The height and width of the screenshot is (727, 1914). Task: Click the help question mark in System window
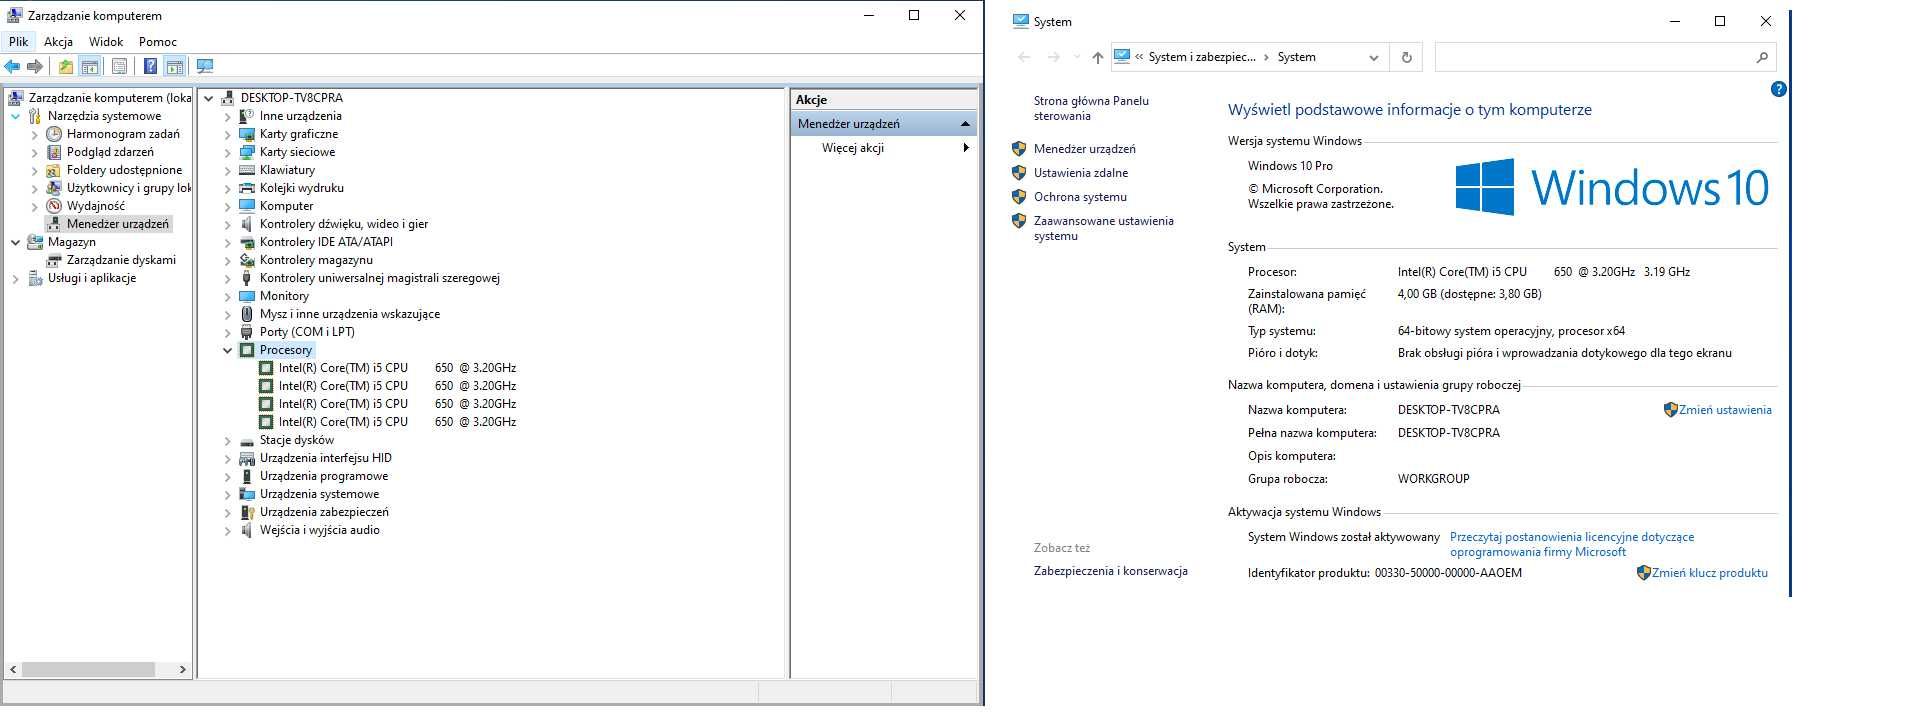click(x=1778, y=89)
